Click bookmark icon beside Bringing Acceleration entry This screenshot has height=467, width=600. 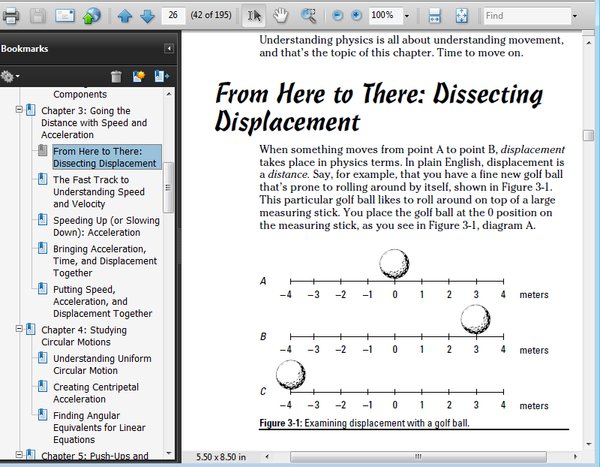click(43, 248)
